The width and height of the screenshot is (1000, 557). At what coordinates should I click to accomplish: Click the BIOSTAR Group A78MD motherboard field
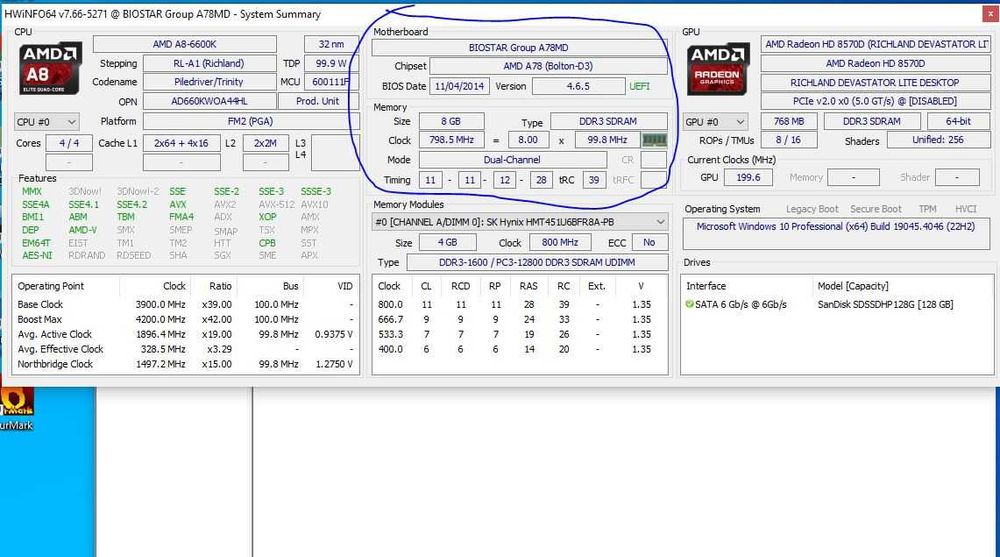point(518,47)
